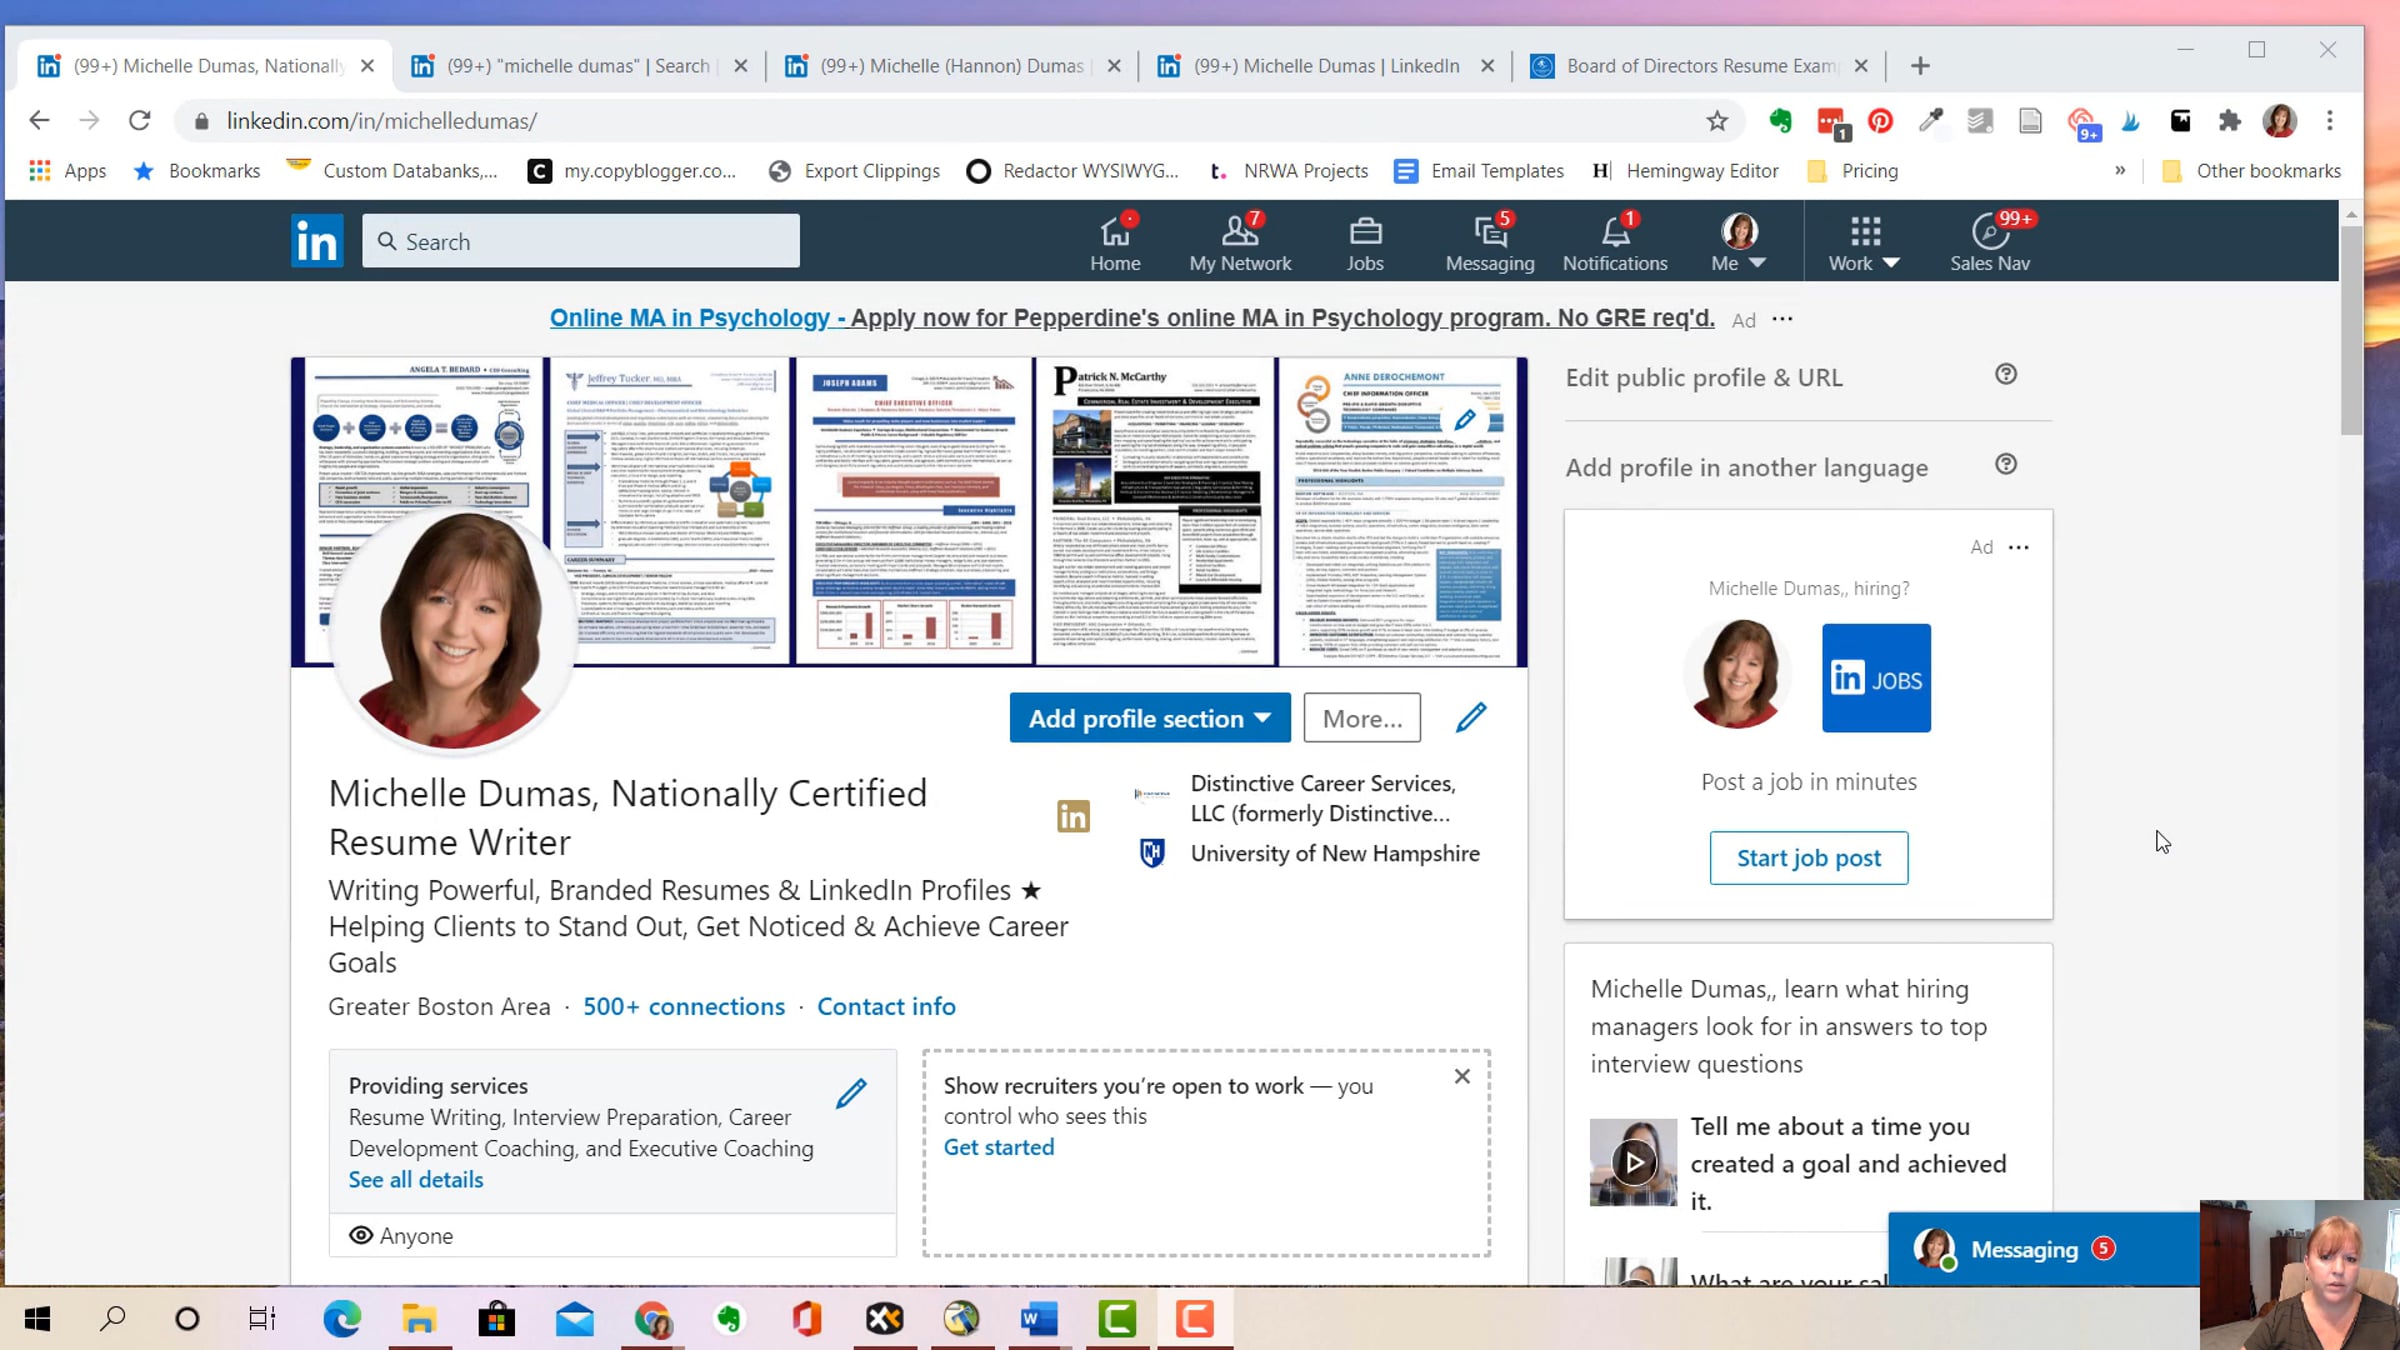Open Online MA in Psychology ad link
The image size is (2400, 1350).
[x=1132, y=318]
